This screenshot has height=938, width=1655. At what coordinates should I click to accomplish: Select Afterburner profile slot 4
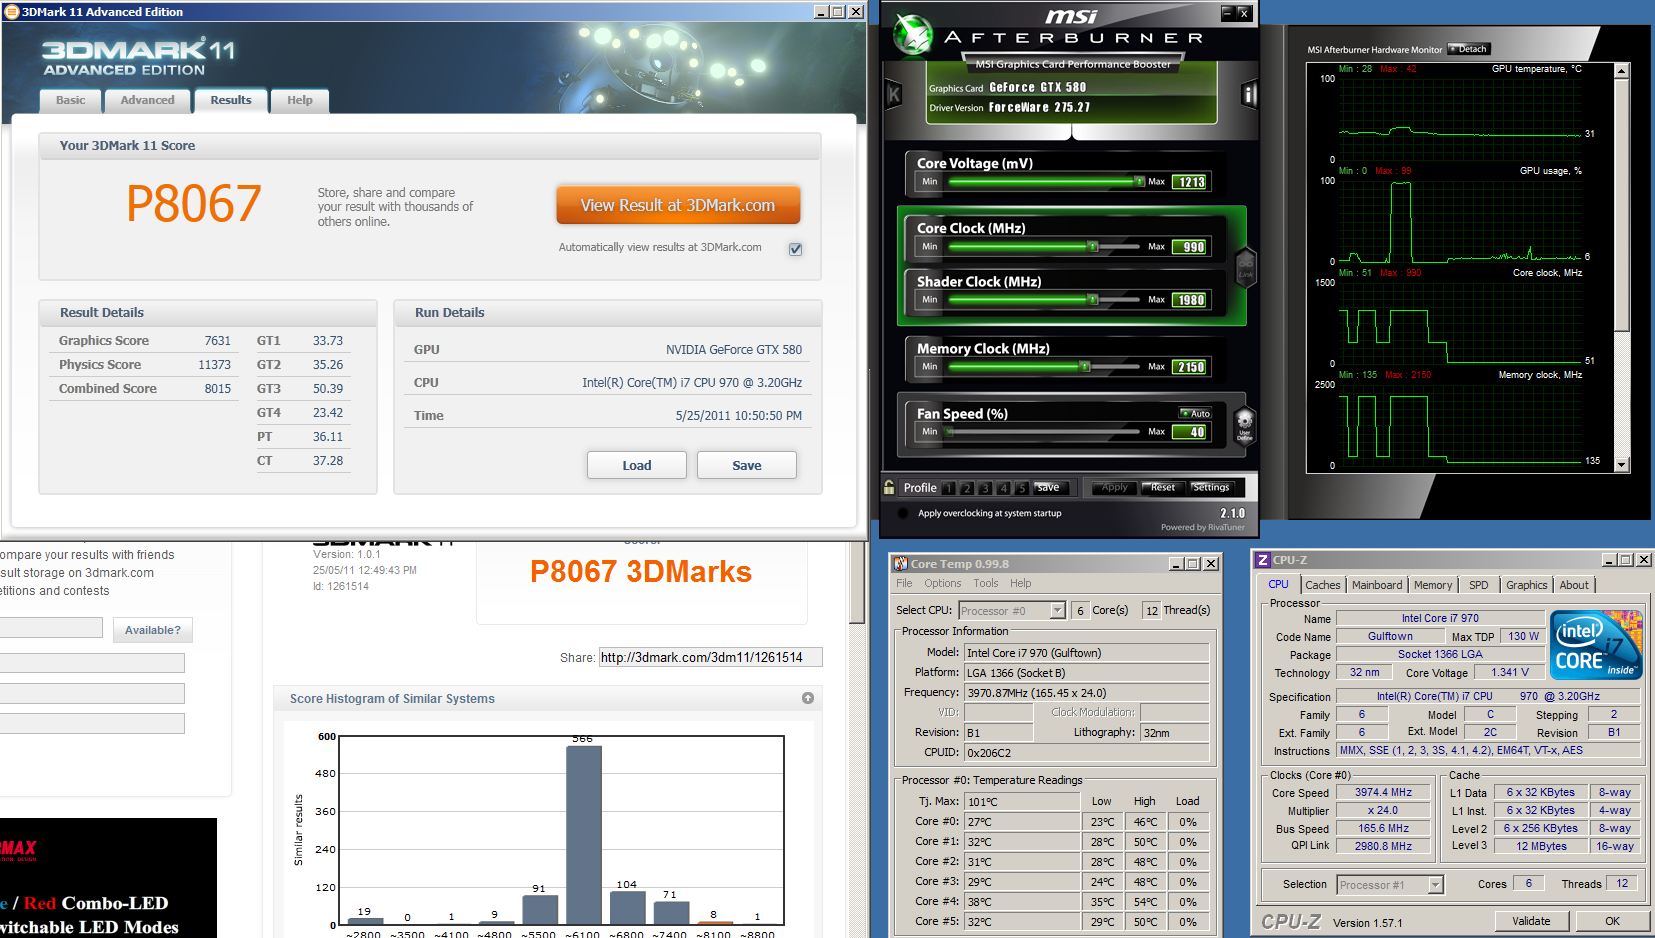click(1003, 488)
